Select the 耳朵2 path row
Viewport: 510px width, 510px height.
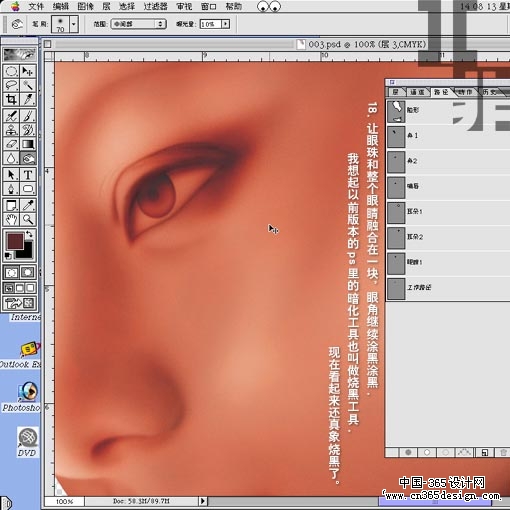pyautogui.click(x=448, y=237)
